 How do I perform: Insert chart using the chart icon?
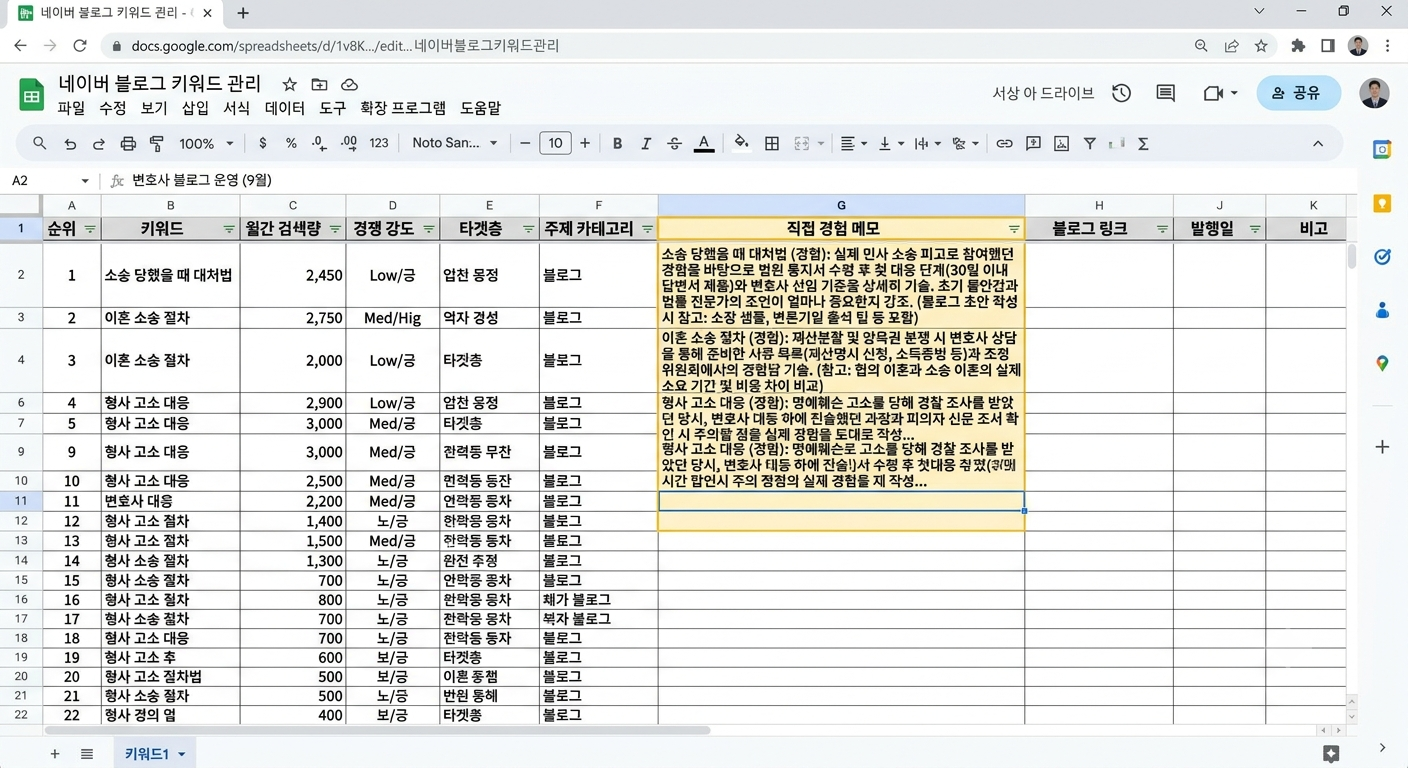click(x=1061, y=144)
